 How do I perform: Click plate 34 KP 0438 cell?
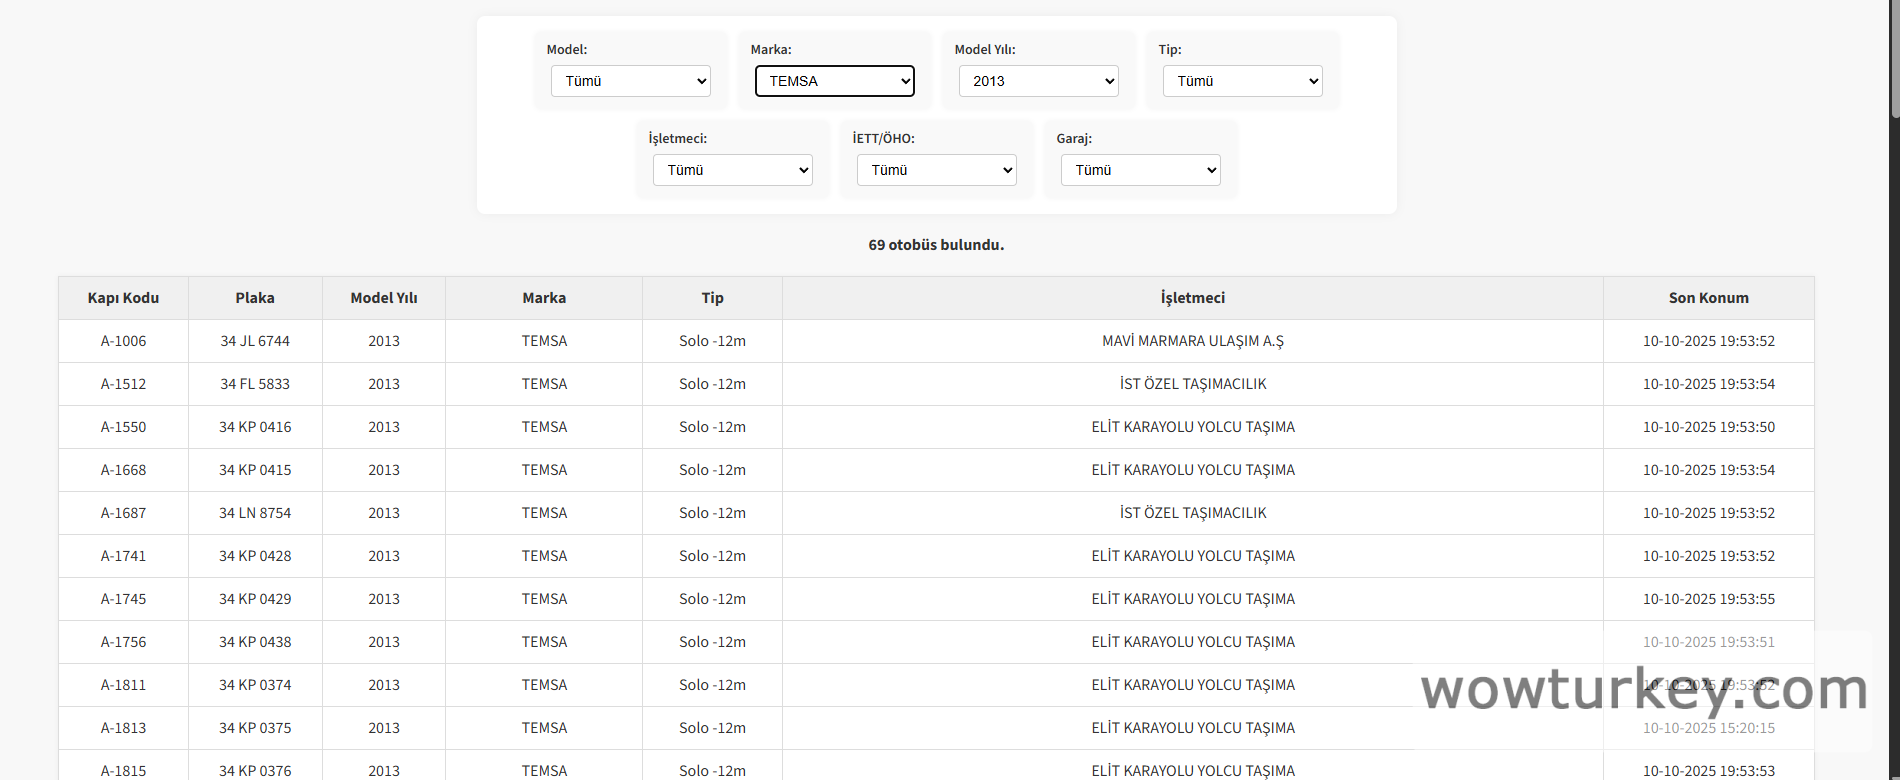tap(255, 642)
